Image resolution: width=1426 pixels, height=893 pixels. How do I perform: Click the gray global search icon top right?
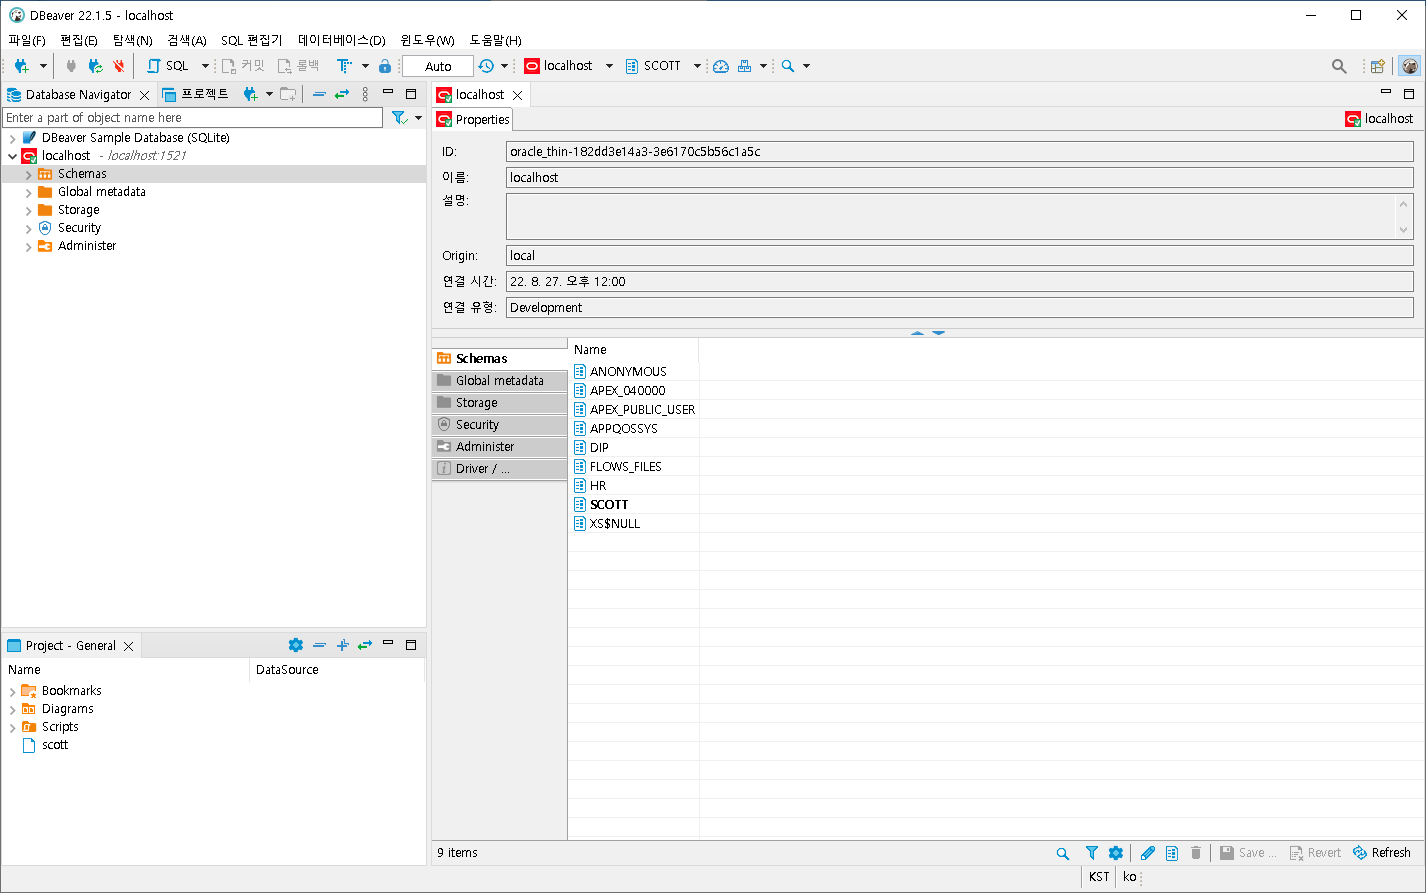coord(1339,66)
